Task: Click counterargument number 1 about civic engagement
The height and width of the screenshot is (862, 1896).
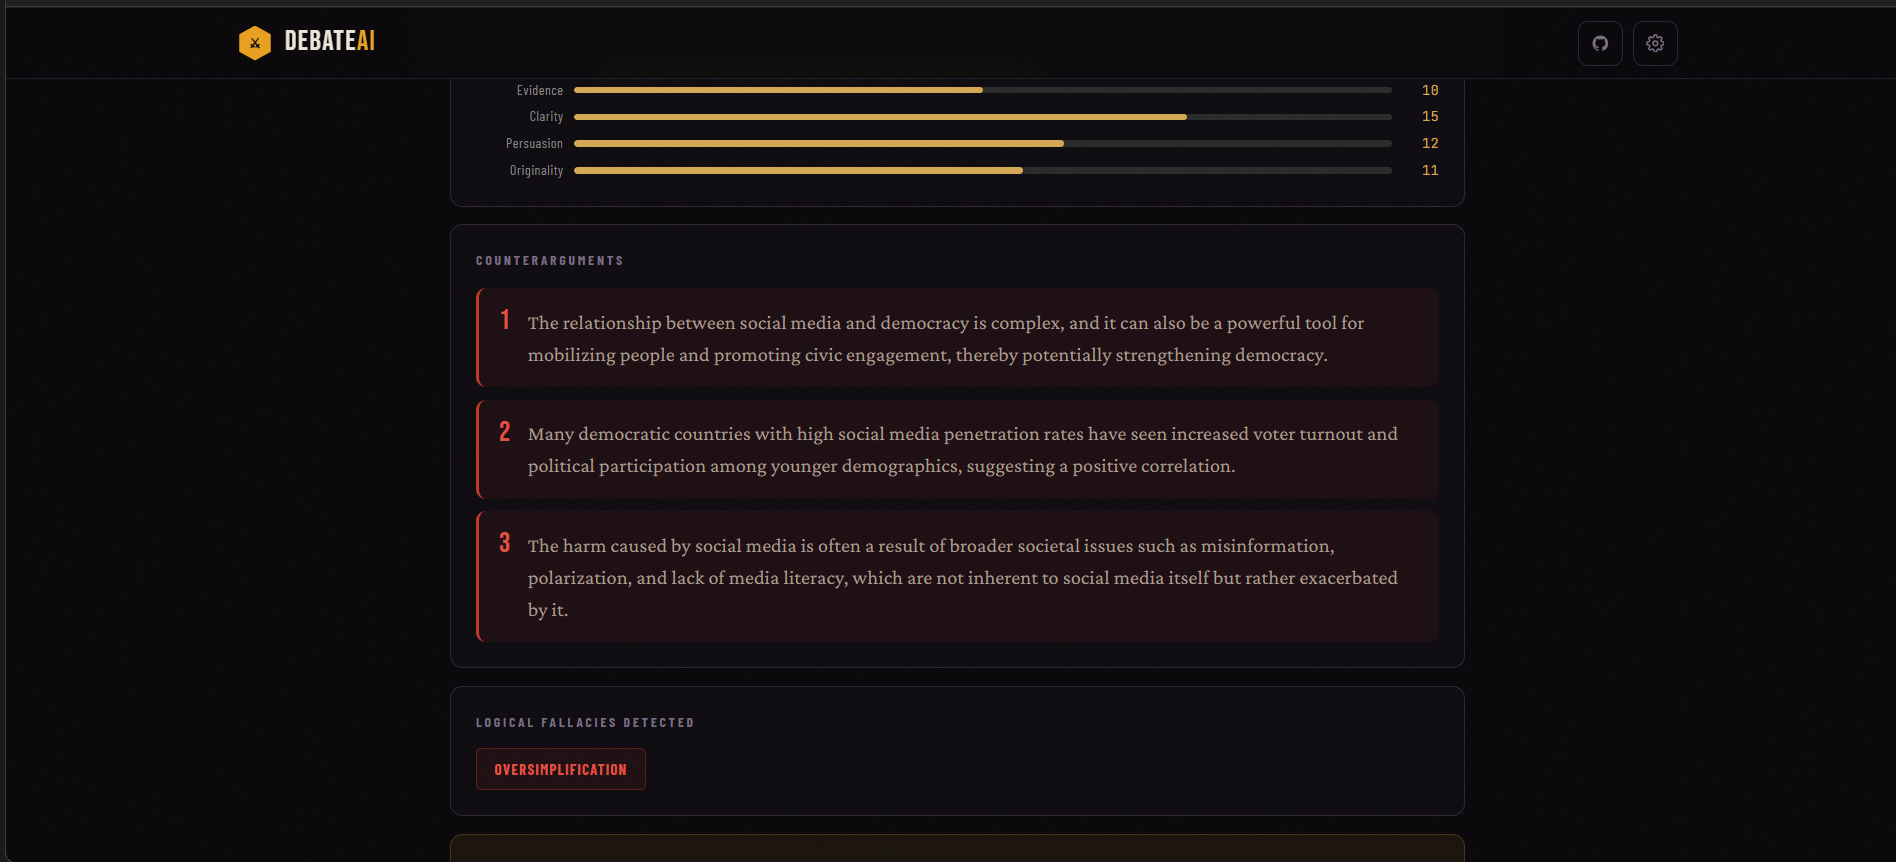Action: [958, 338]
